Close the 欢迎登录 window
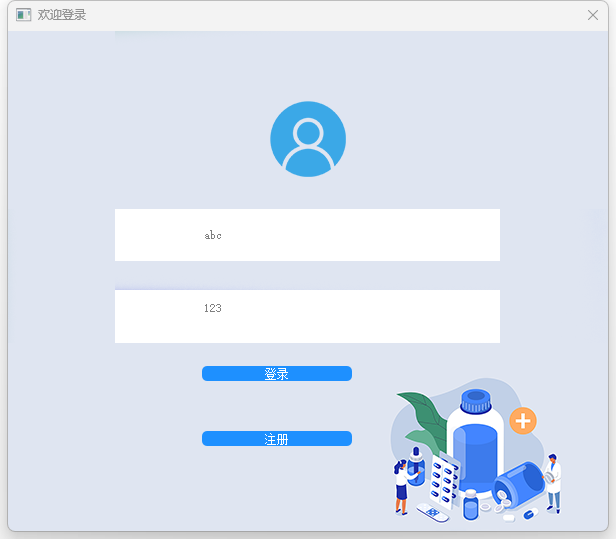 (593, 15)
